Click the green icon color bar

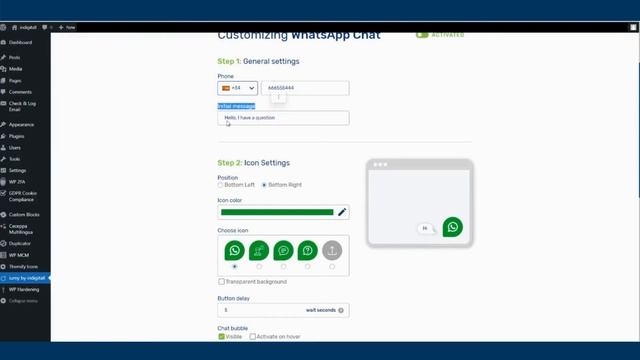pos(277,212)
